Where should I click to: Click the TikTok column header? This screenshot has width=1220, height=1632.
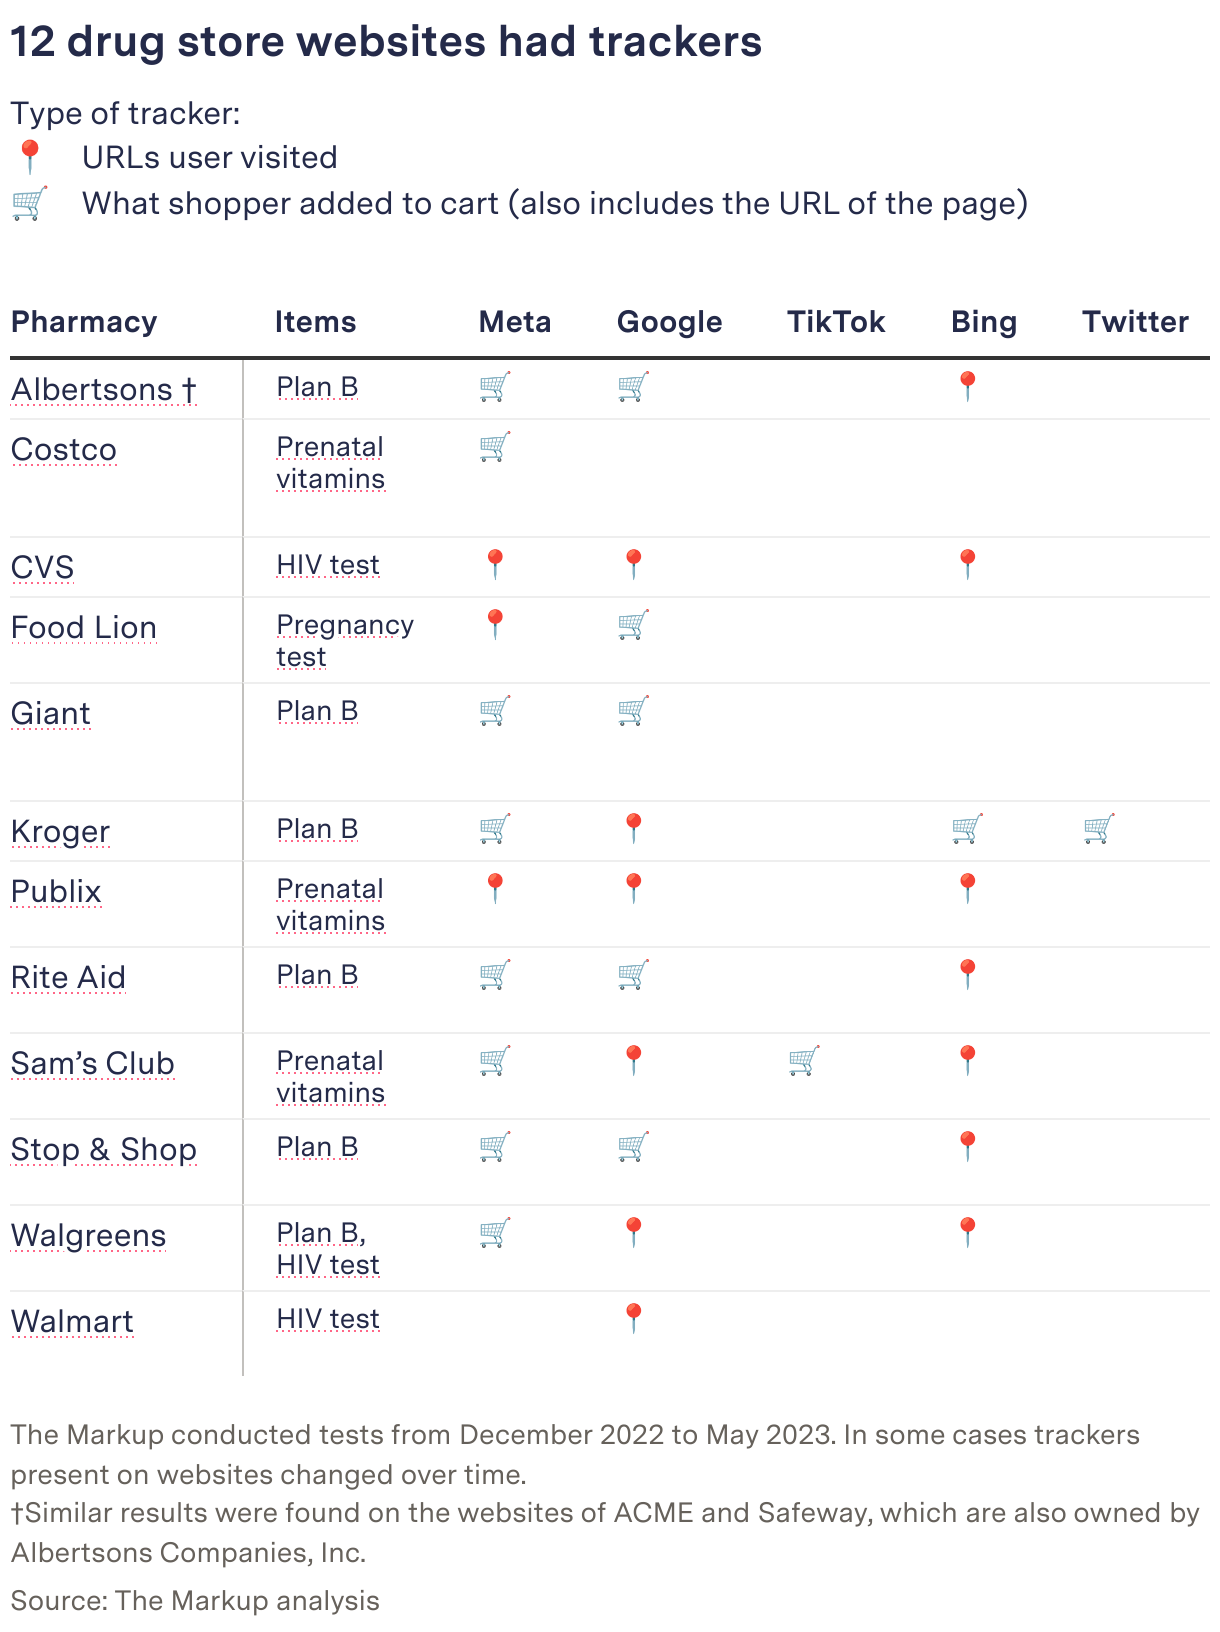coord(836,322)
